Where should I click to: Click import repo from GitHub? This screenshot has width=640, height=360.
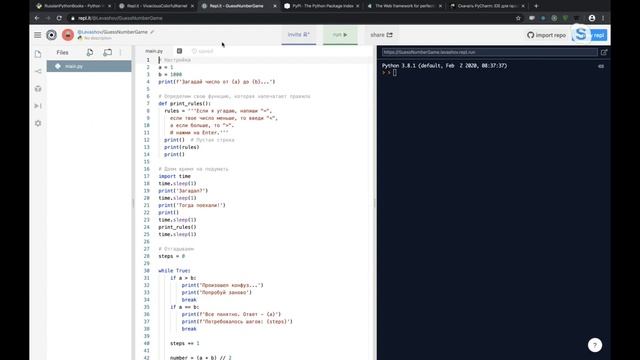[546, 36]
